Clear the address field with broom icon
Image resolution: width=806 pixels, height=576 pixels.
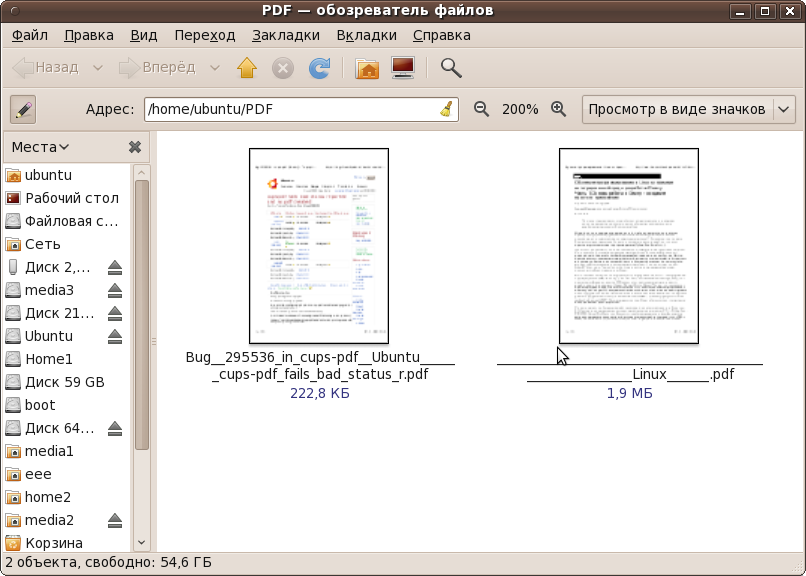445,109
